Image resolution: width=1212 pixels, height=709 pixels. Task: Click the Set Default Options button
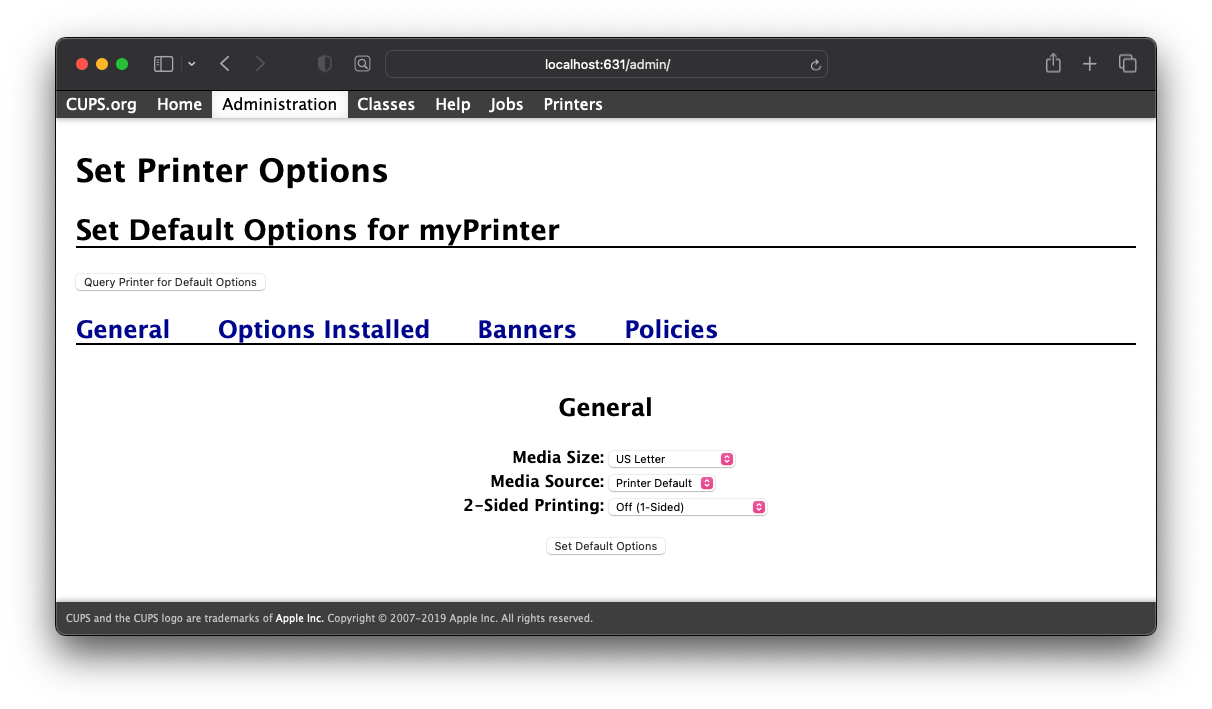coord(606,546)
